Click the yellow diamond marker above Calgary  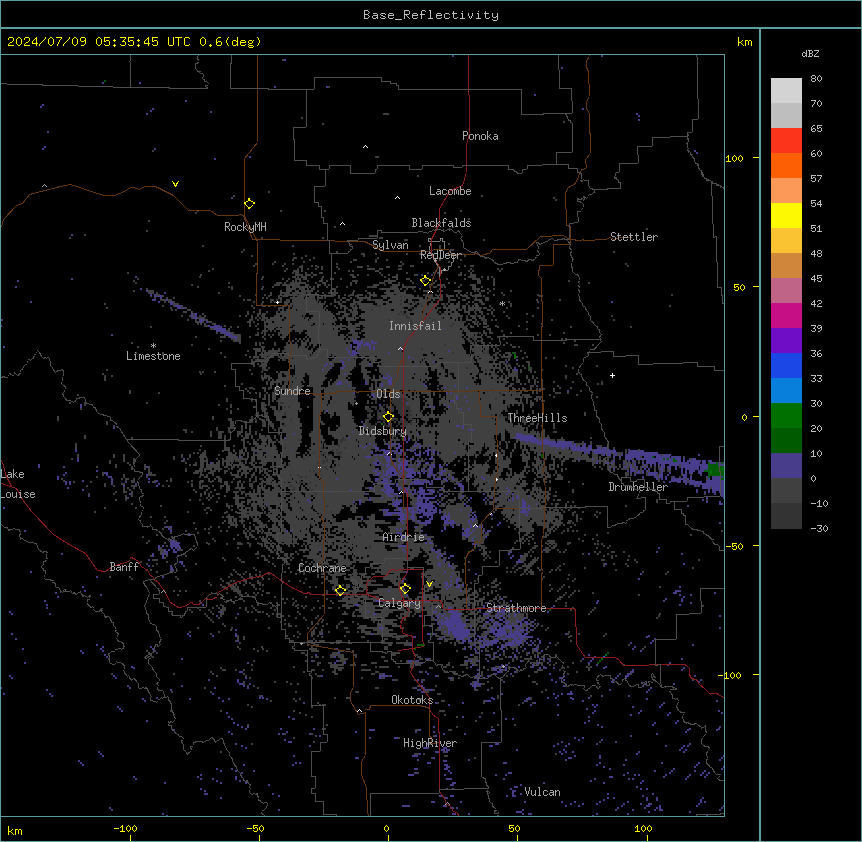405,589
